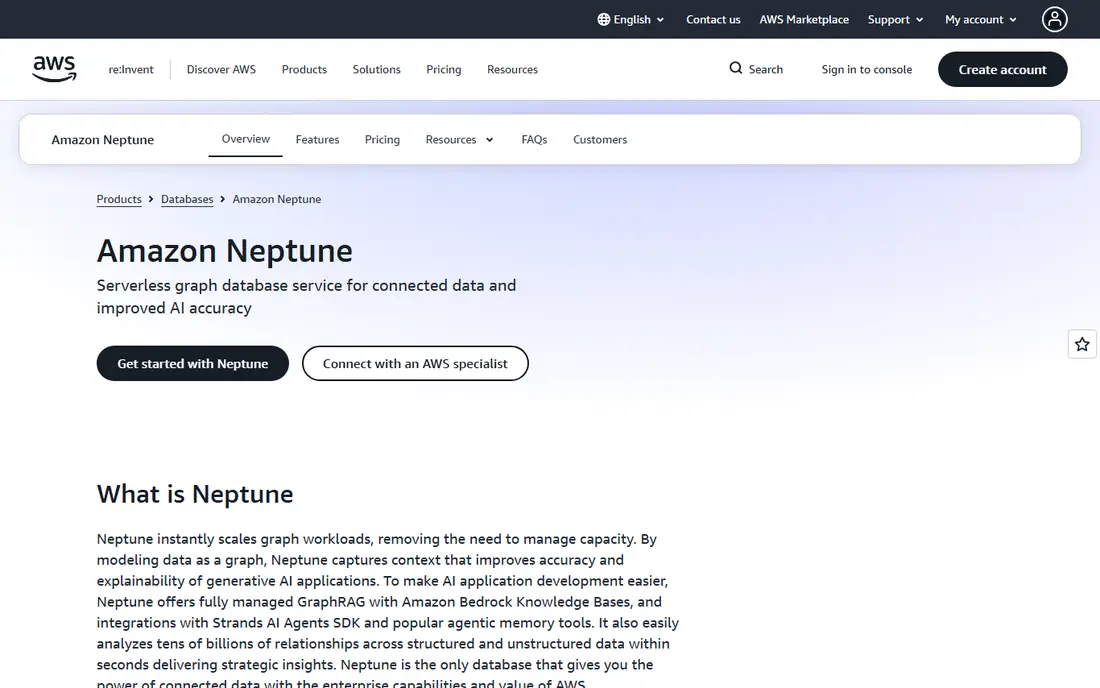The height and width of the screenshot is (688, 1100).
Task: Switch to the Neptune Pricing tab
Action: [x=382, y=140]
